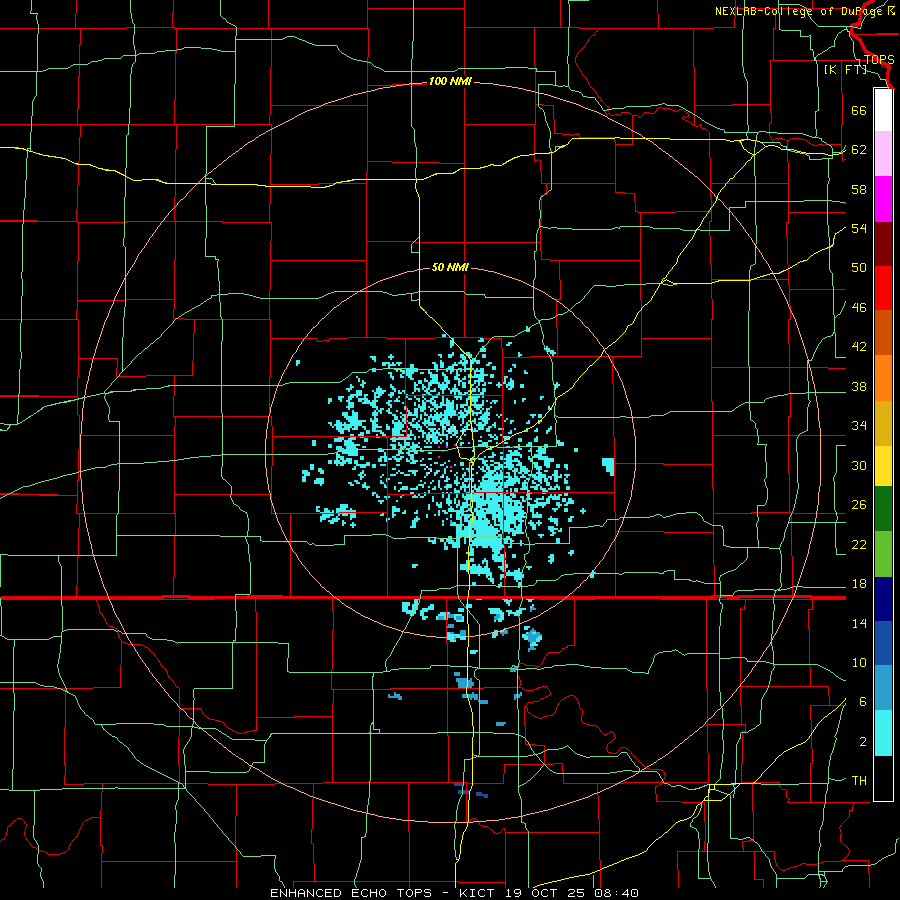
Task: Click the dark red legend swatch
Action: click(x=883, y=243)
